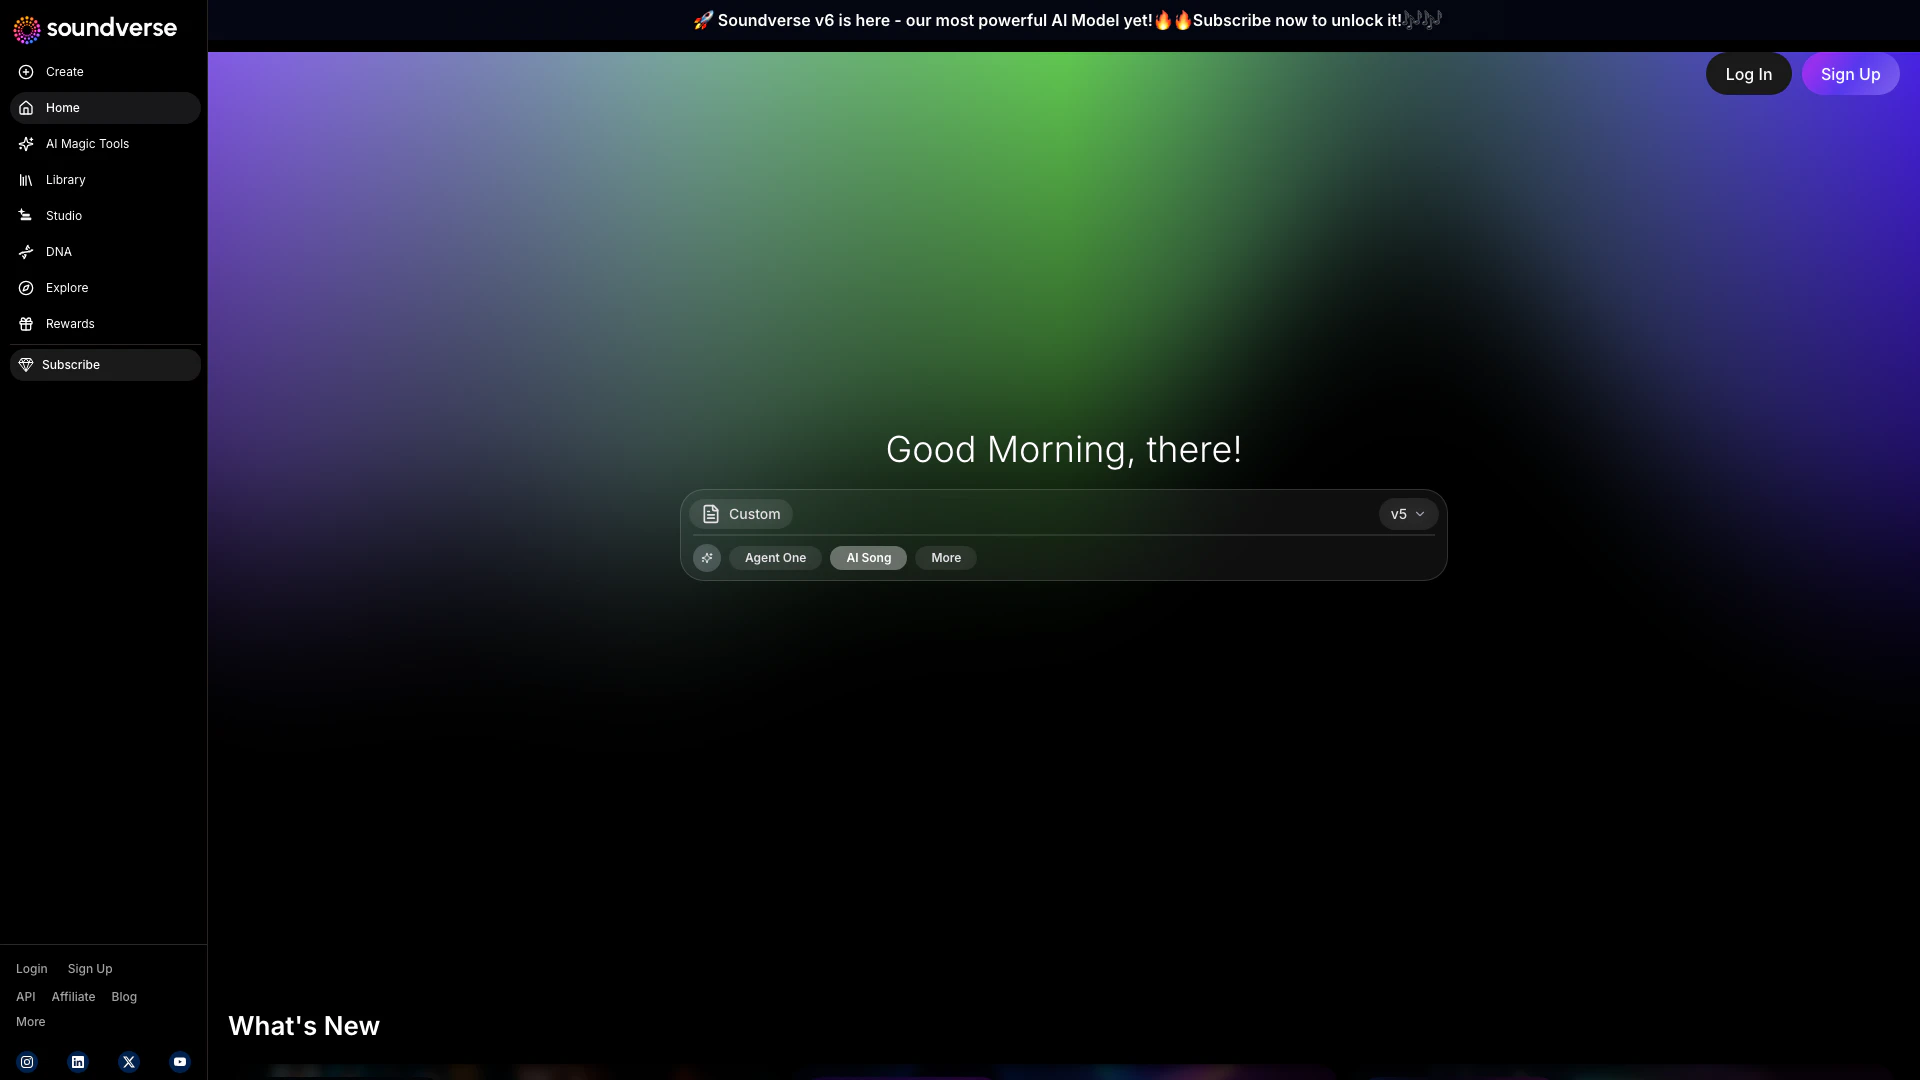
Task: Click the Create plus icon in sidebar
Action: coord(26,72)
